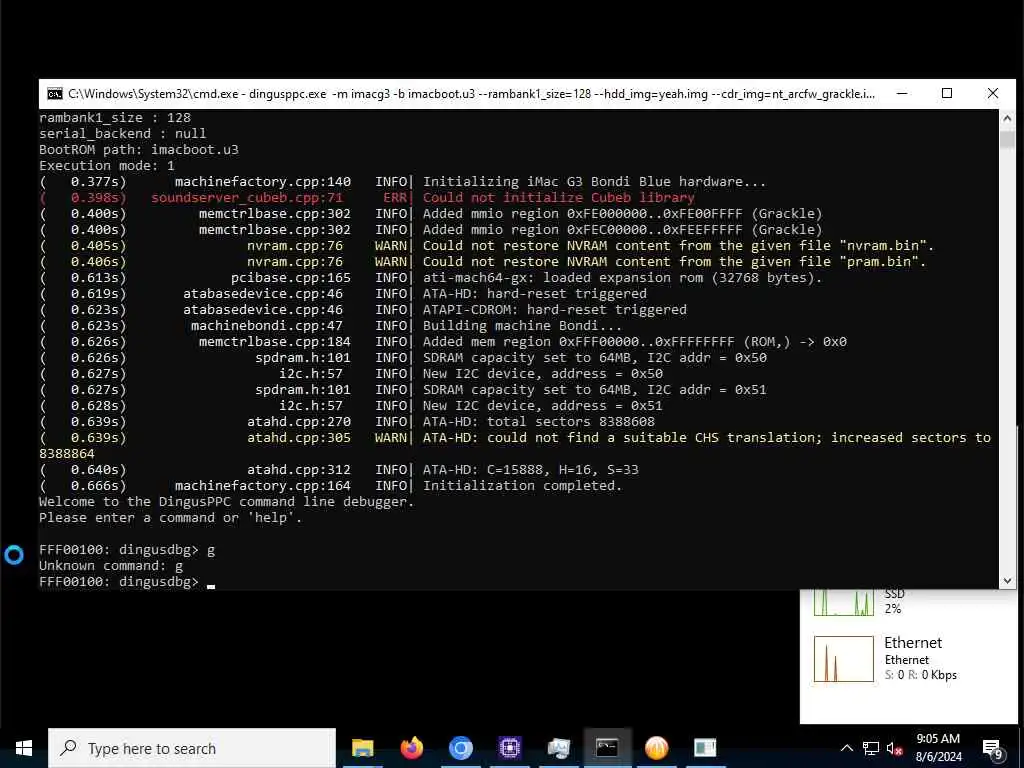Click the red 'Could not initialize Cubeb library' line
Viewport: 1024px width, 768px height.
[367, 198]
